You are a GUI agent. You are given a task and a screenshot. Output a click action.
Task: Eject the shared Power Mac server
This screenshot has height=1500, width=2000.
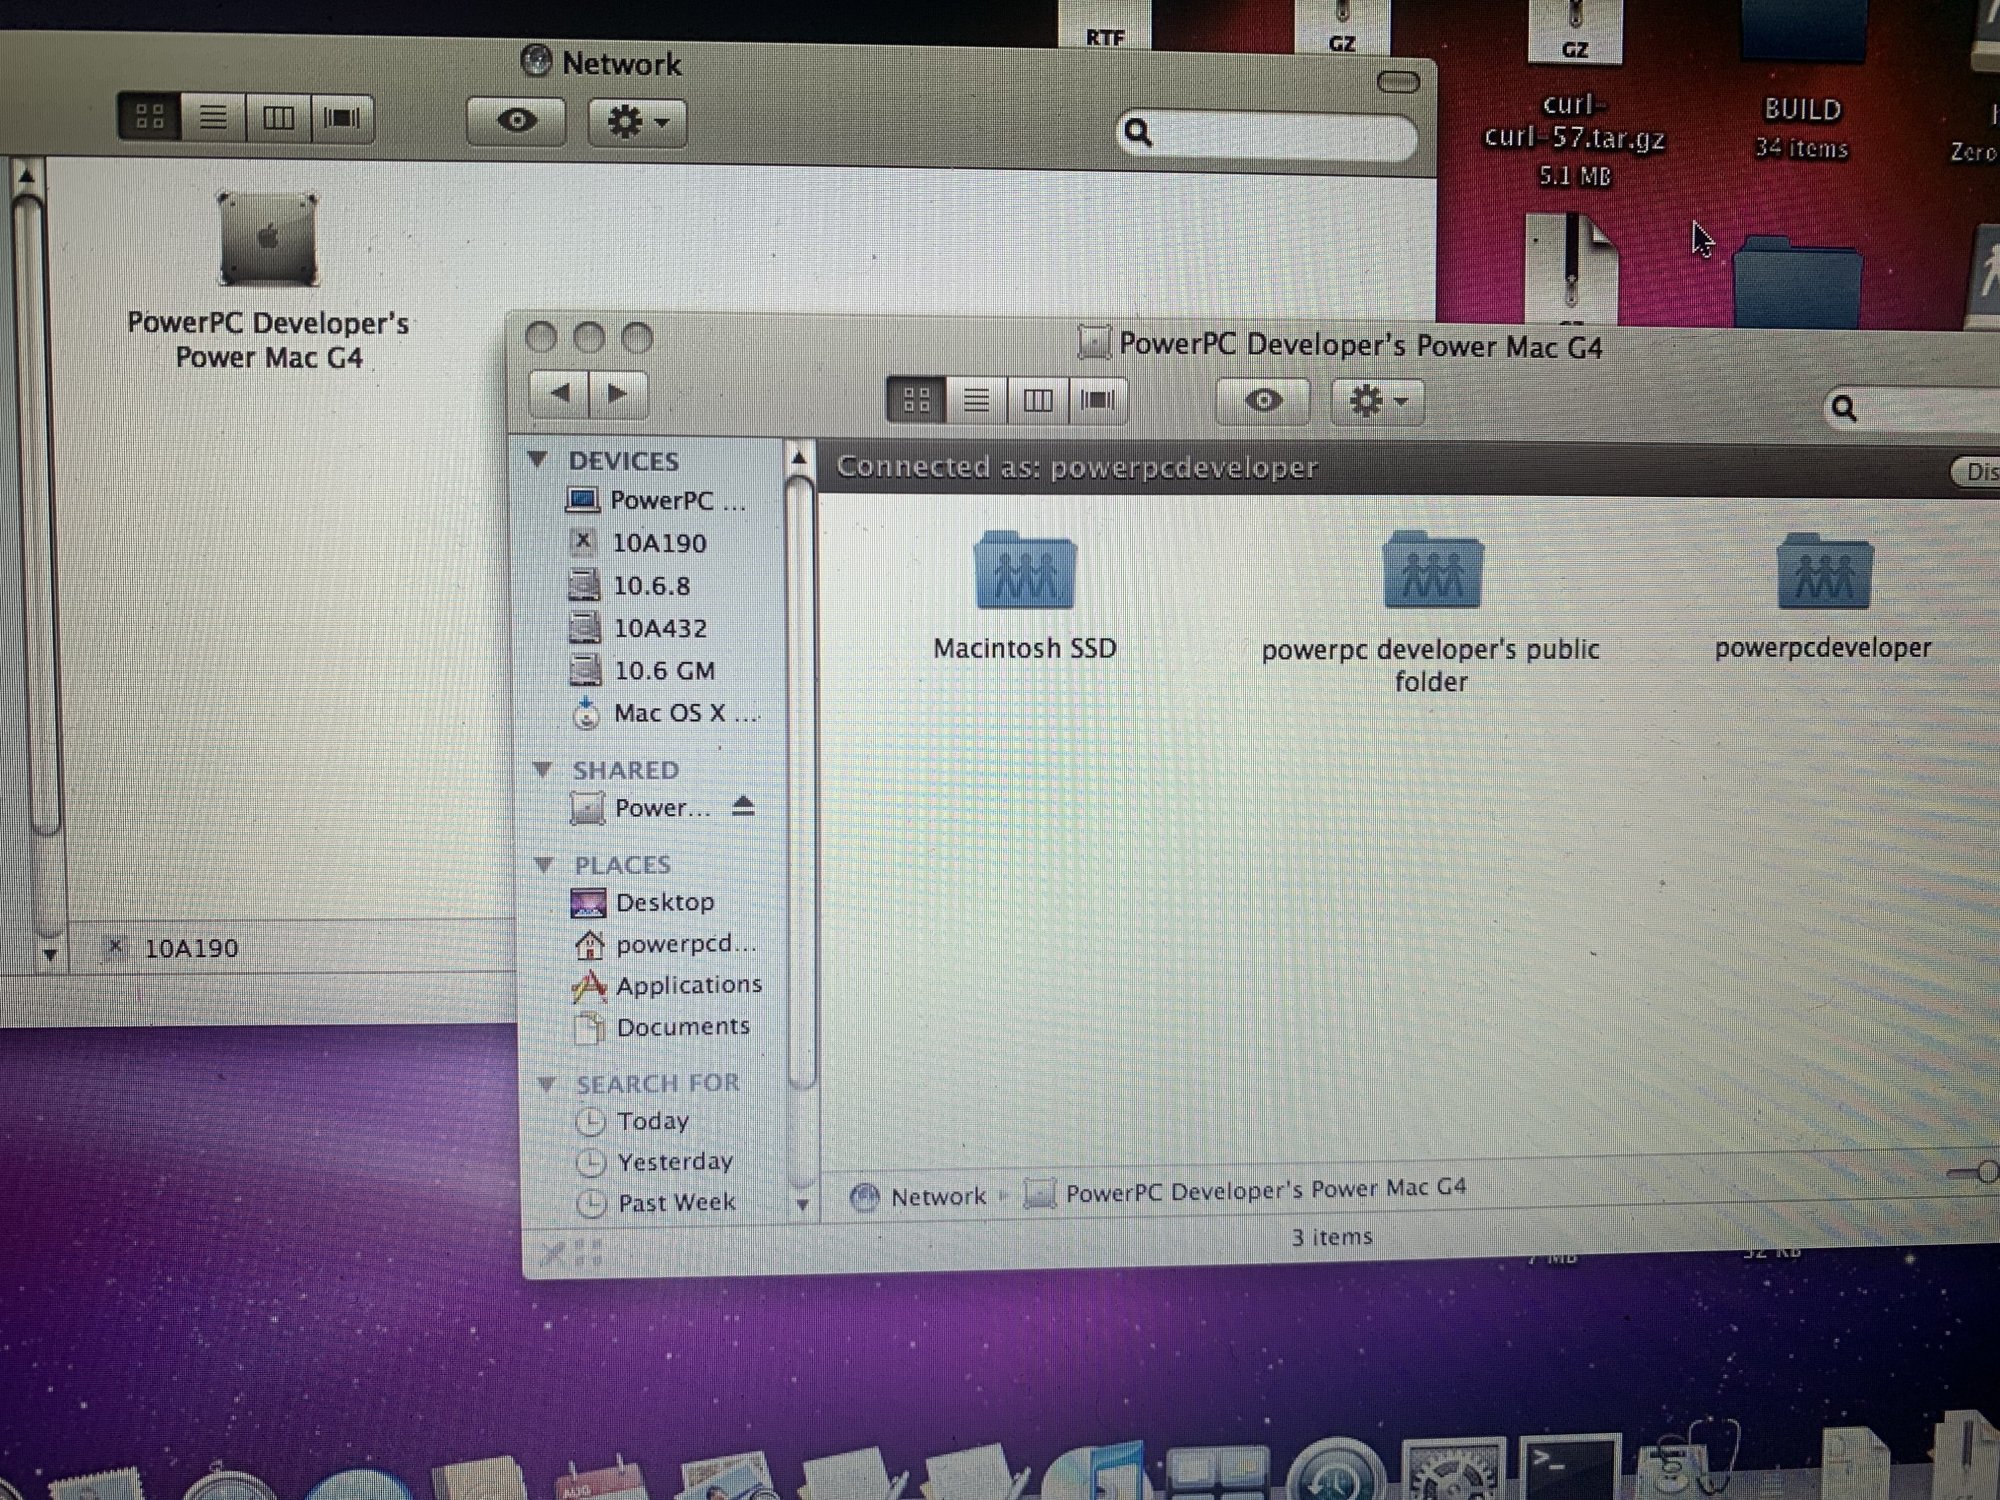(742, 806)
